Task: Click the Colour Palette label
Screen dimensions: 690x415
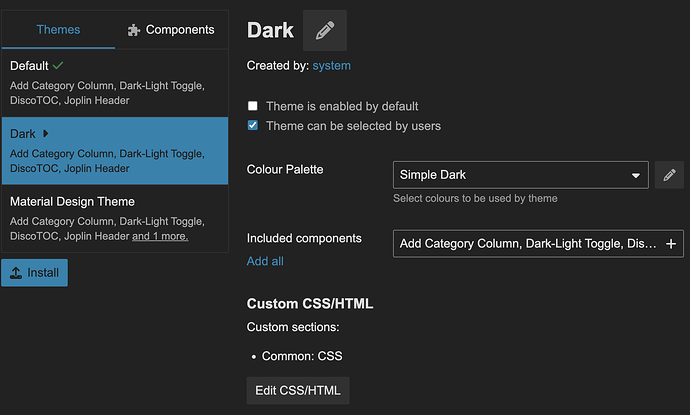Action: 285,169
